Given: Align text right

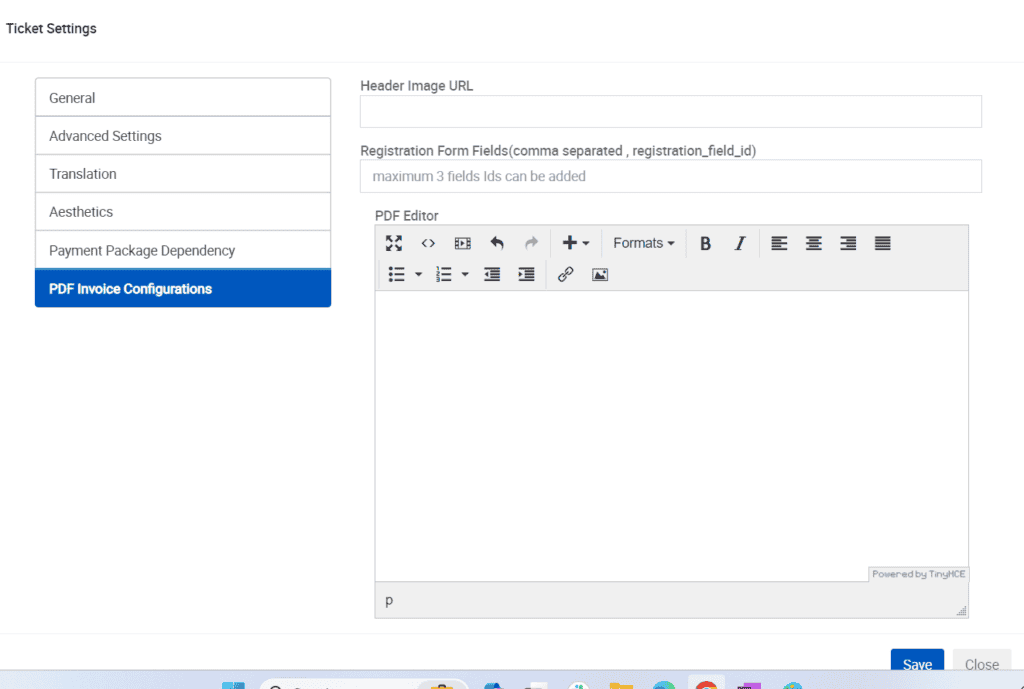Looking at the screenshot, I should point(848,244).
